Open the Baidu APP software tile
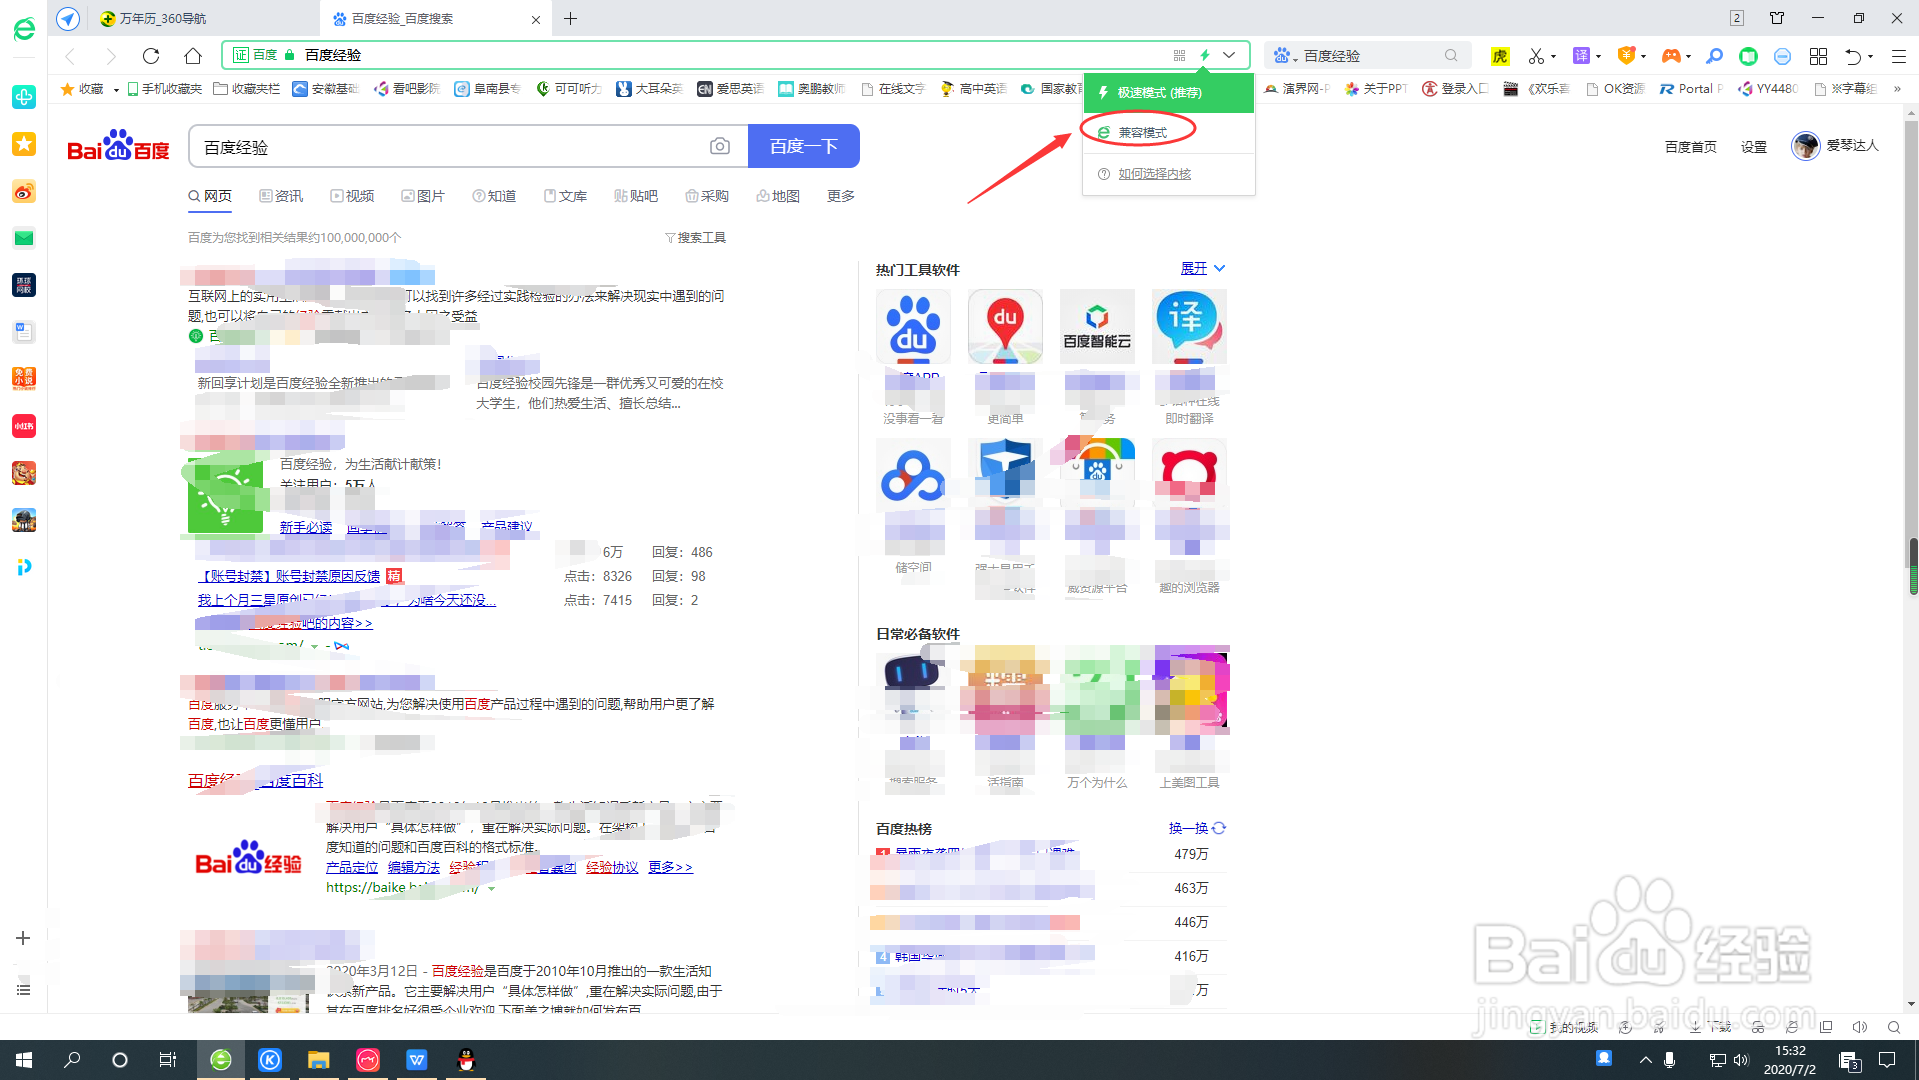 pyautogui.click(x=913, y=327)
